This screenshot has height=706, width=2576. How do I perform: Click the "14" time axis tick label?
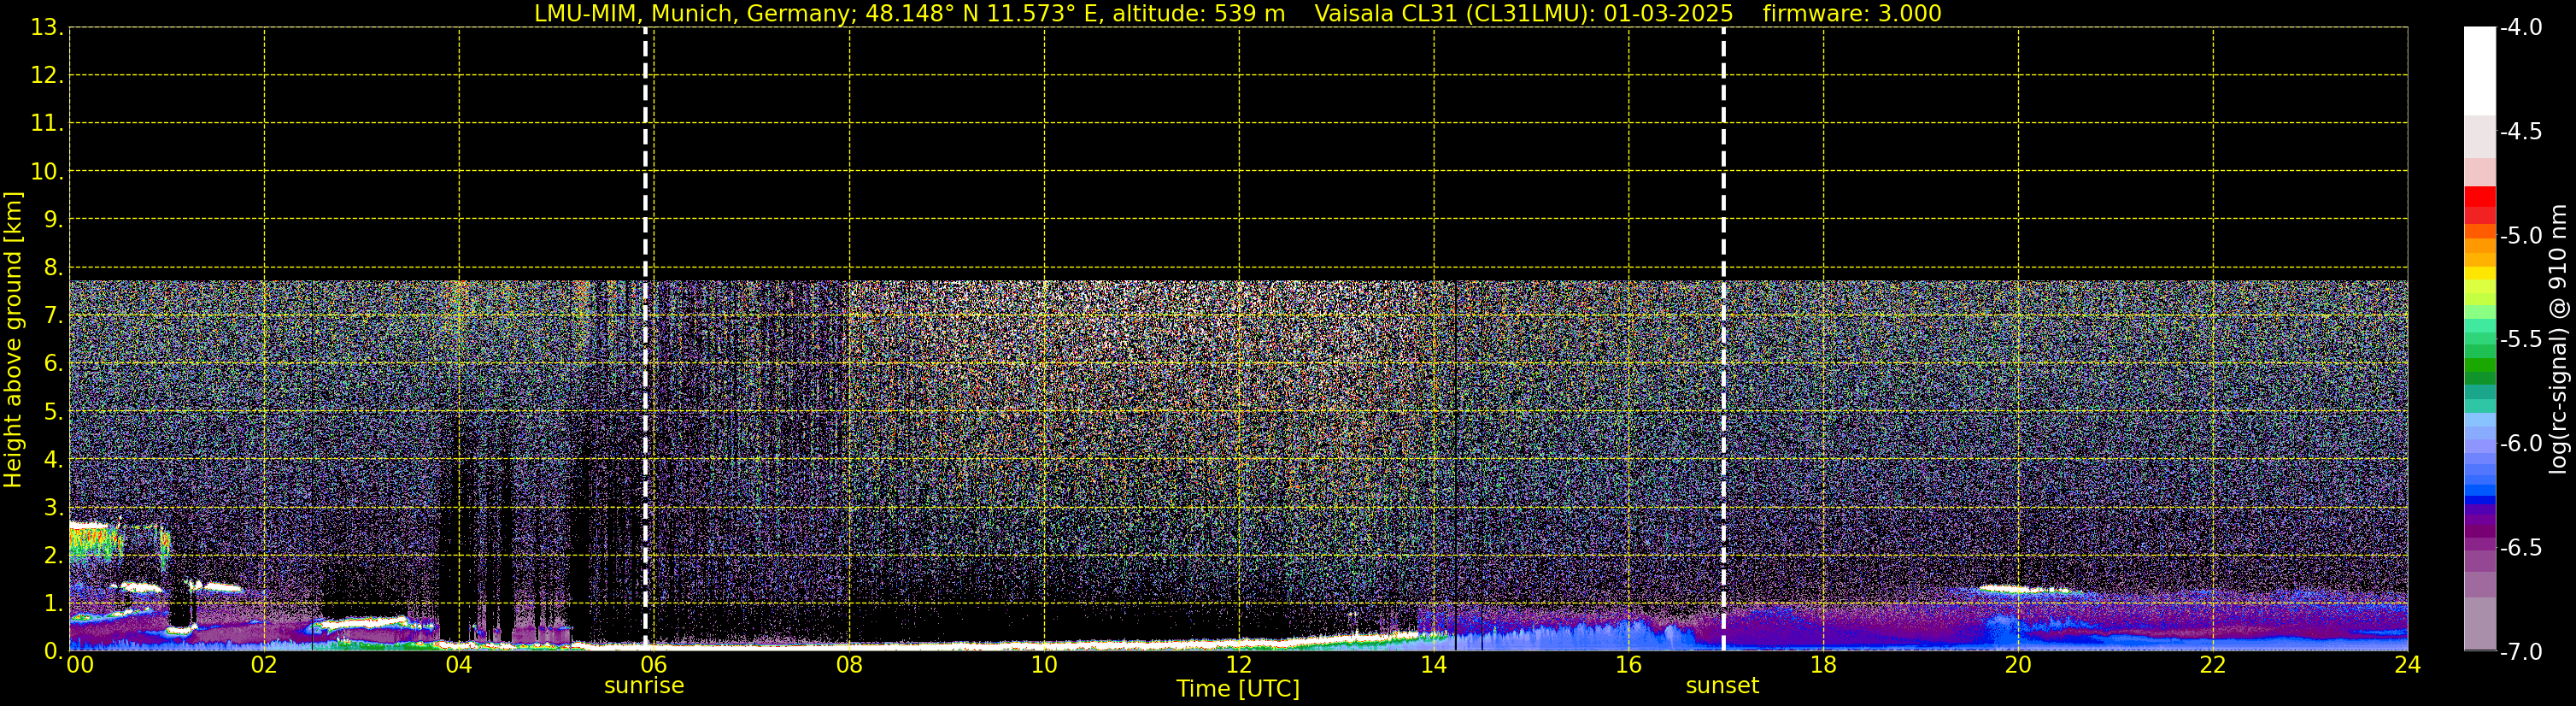tap(1434, 665)
